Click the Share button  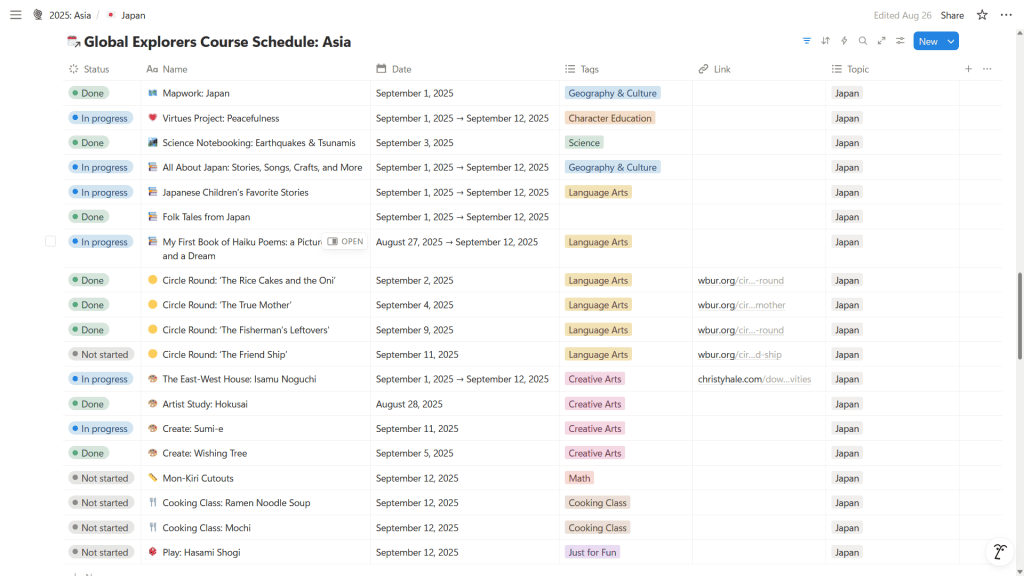[x=952, y=15]
